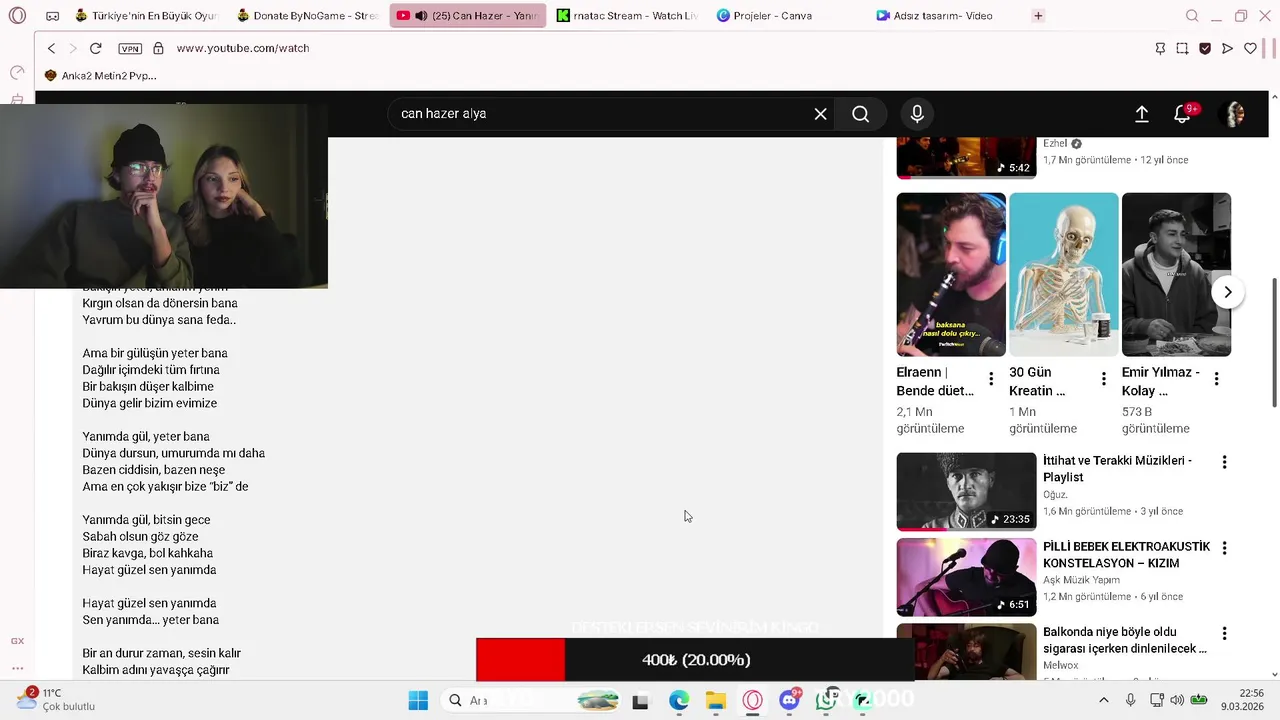Screen dimensions: 1280x720
Task: Start voice search with microphone
Action: (x=917, y=114)
